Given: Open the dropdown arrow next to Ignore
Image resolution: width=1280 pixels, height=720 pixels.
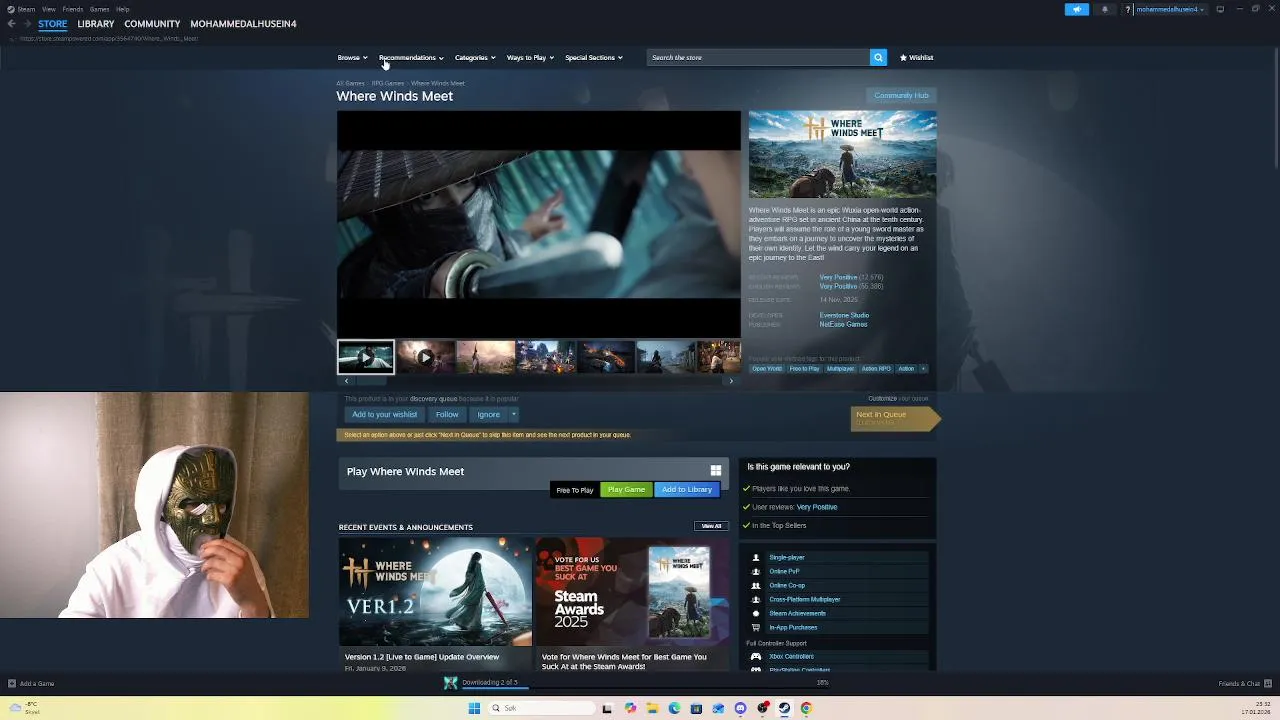Looking at the screenshot, I should click(513, 414).
